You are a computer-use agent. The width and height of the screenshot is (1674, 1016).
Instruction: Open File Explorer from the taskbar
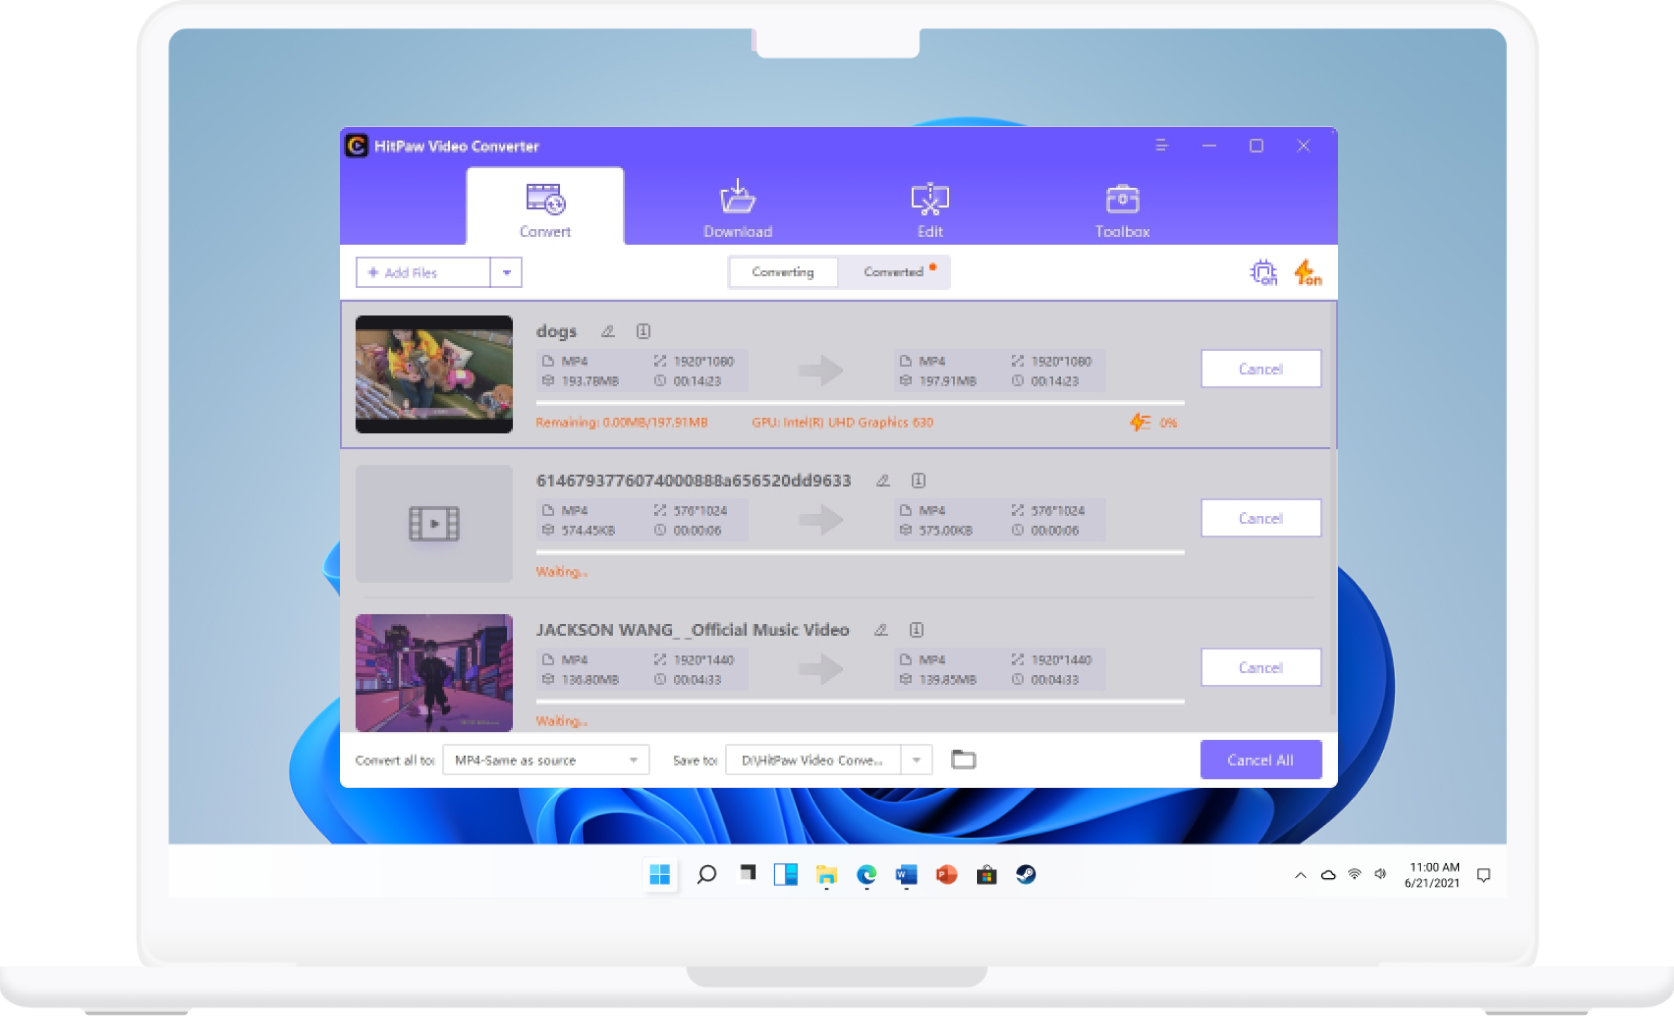pos(826,875)
